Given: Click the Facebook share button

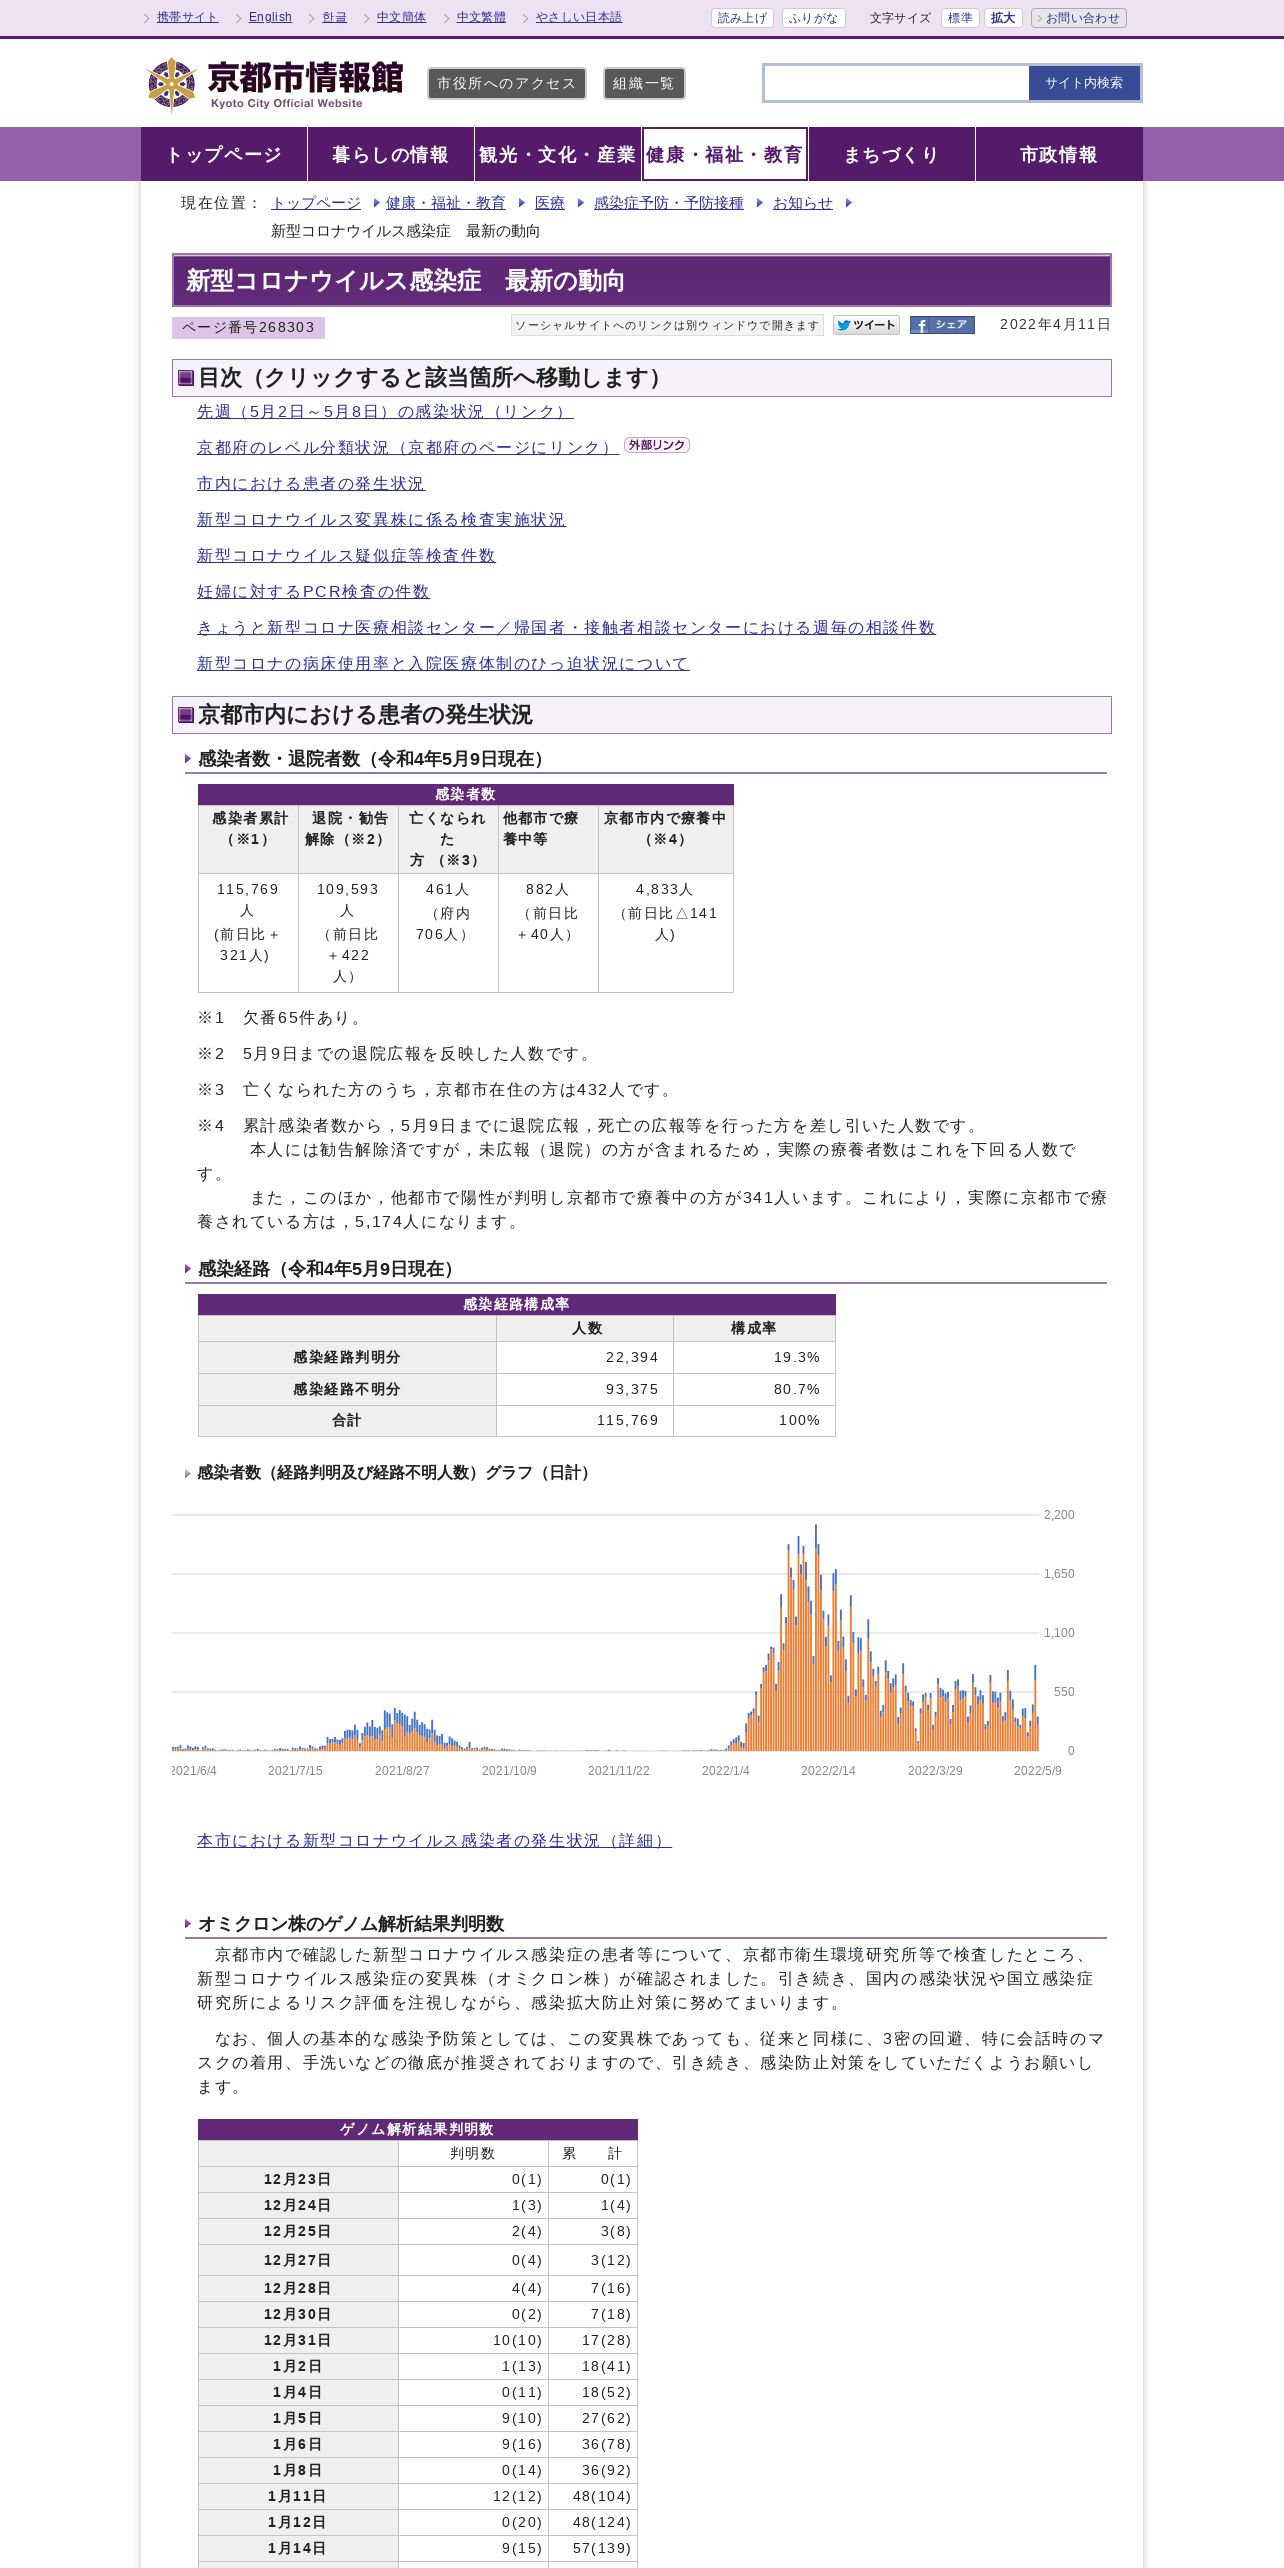Looking at the screenshot, I should click(942, 325).
